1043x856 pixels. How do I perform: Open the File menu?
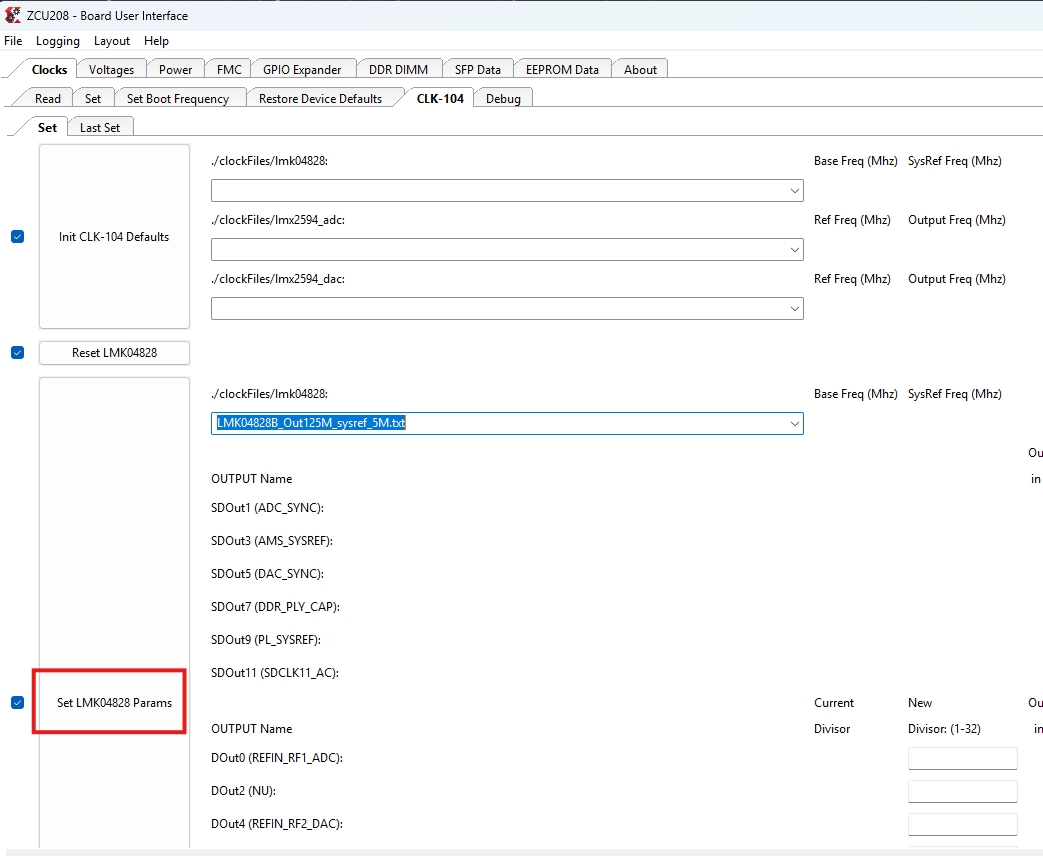point(13,41)
